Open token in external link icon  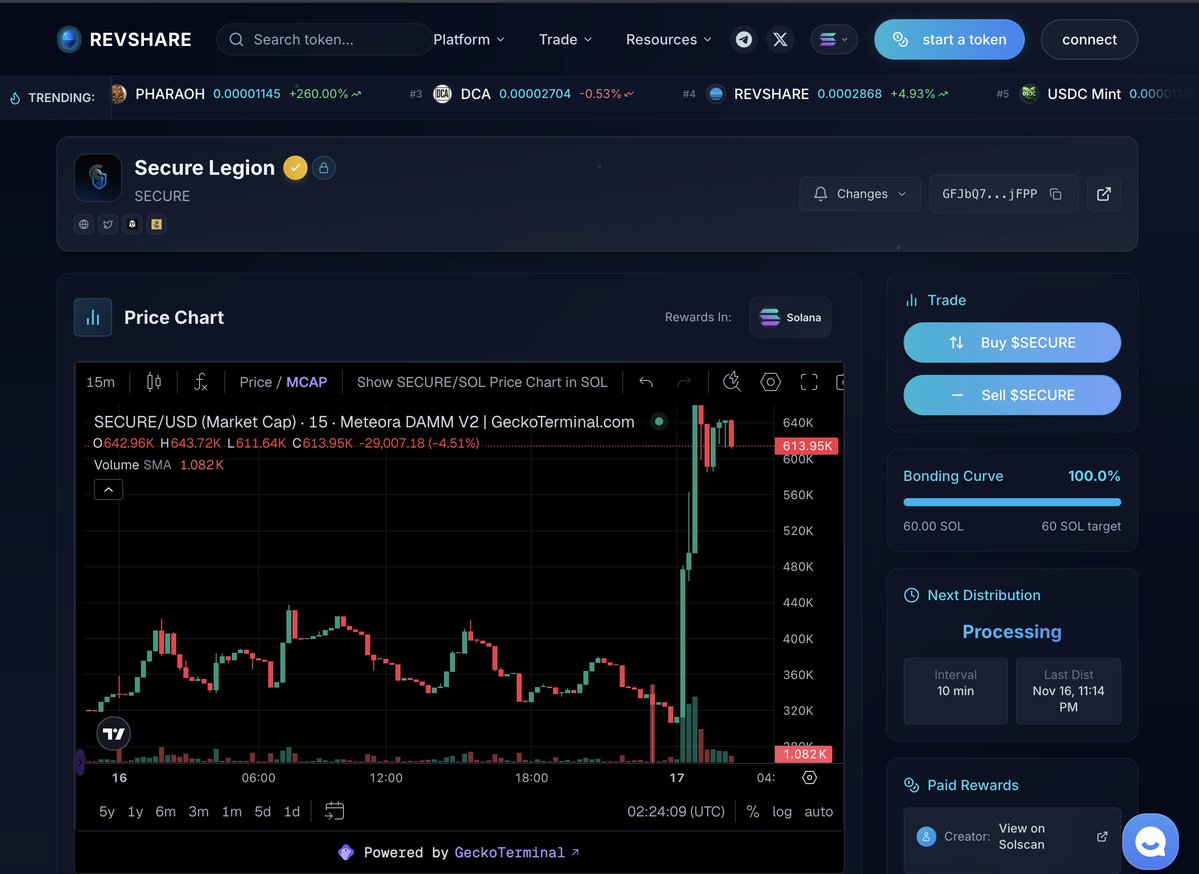coord(1103,193)
